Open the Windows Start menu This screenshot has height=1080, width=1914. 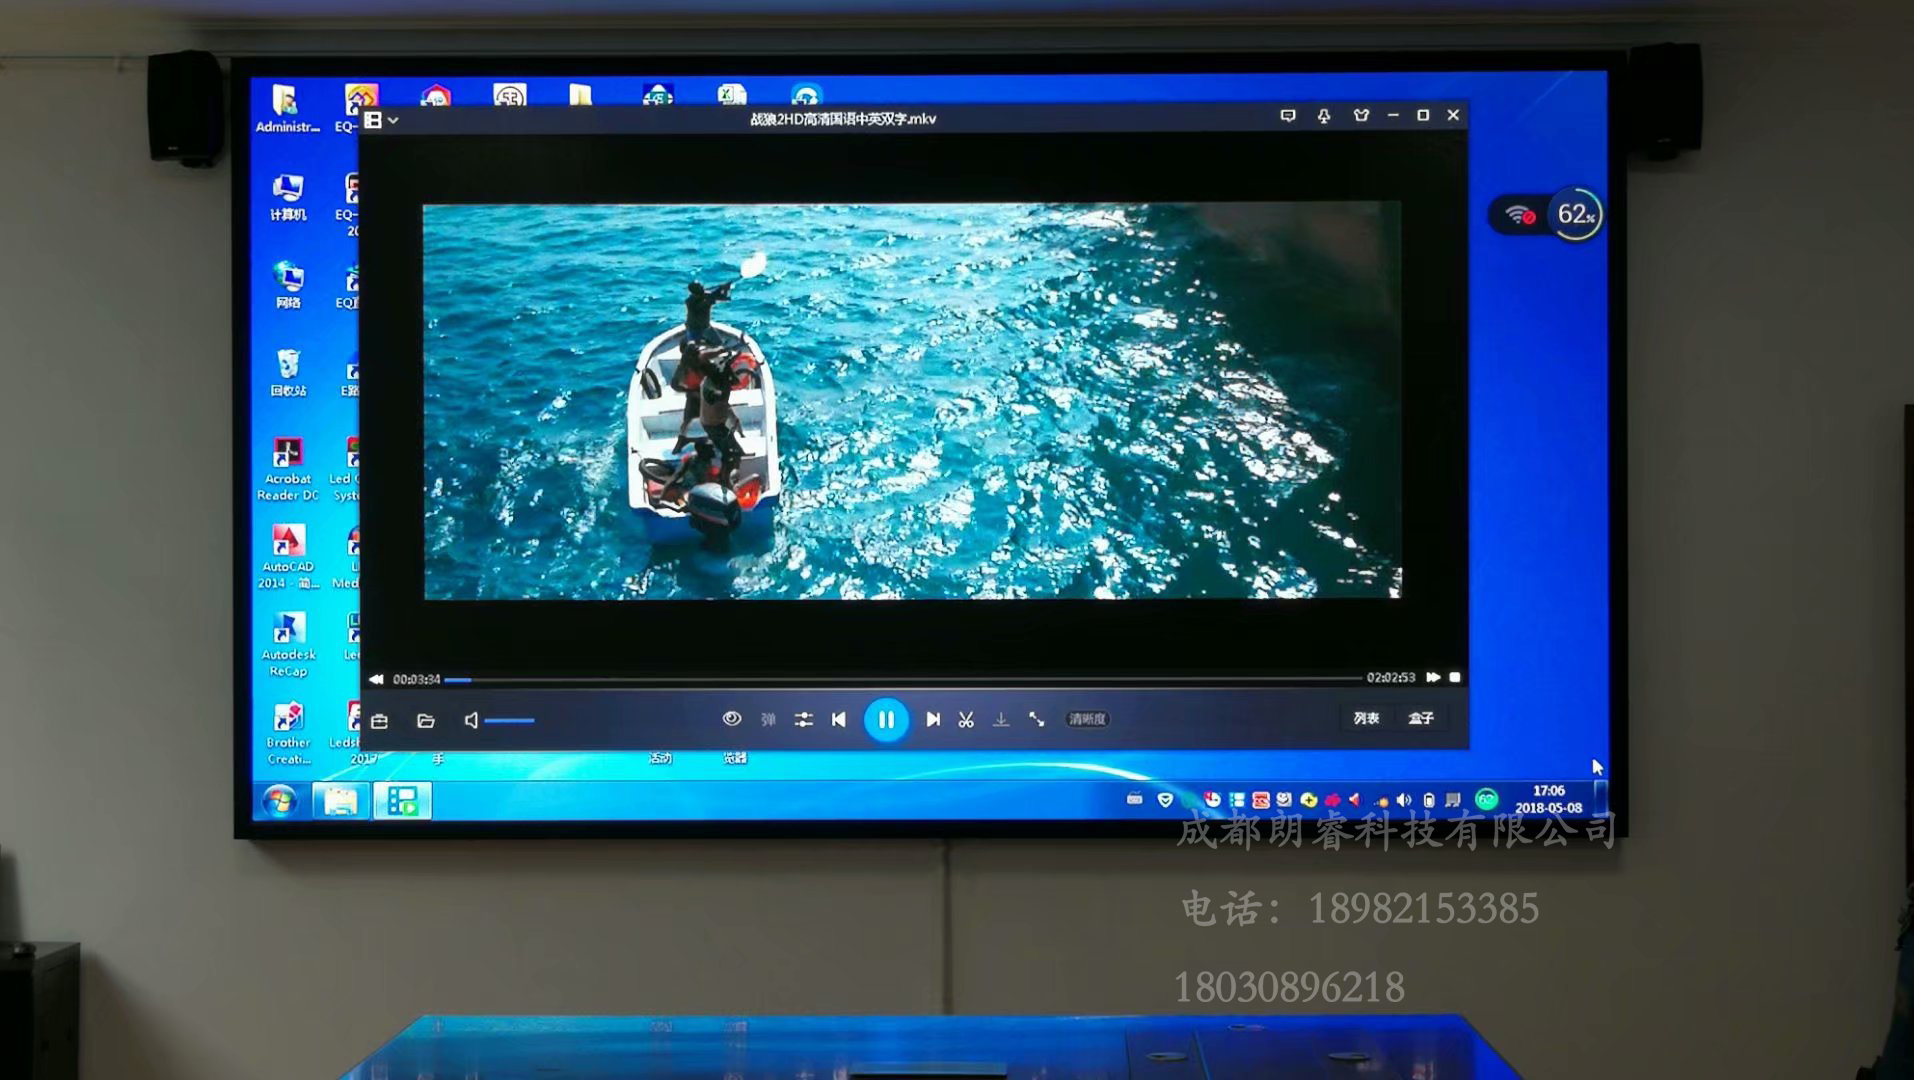[280, 801]
